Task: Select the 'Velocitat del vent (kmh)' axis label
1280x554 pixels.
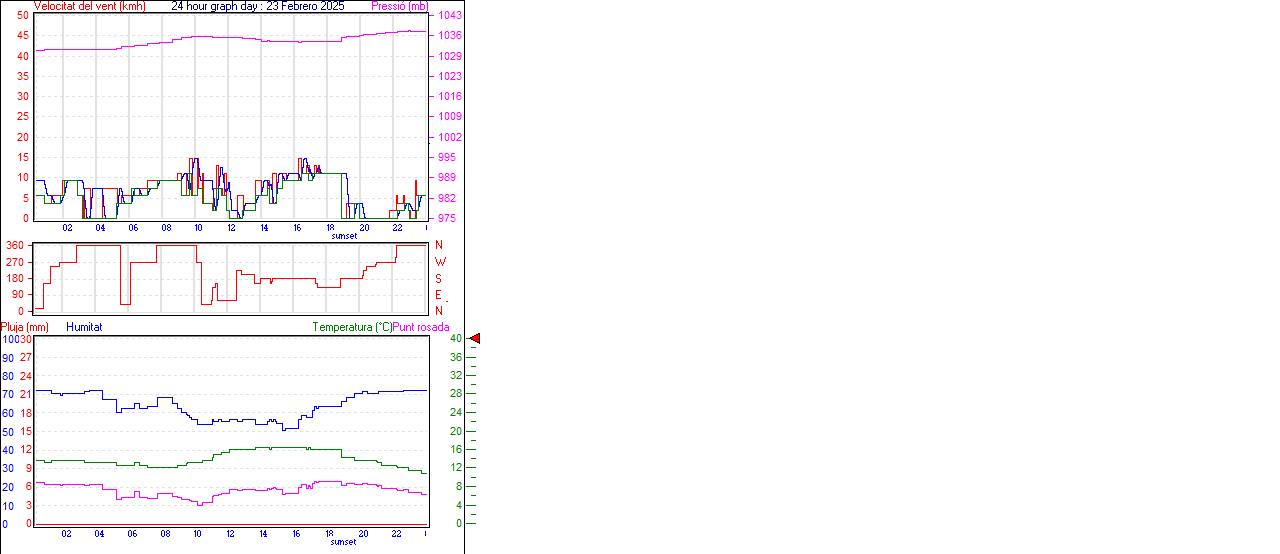Action: click(x=89, y=6)
